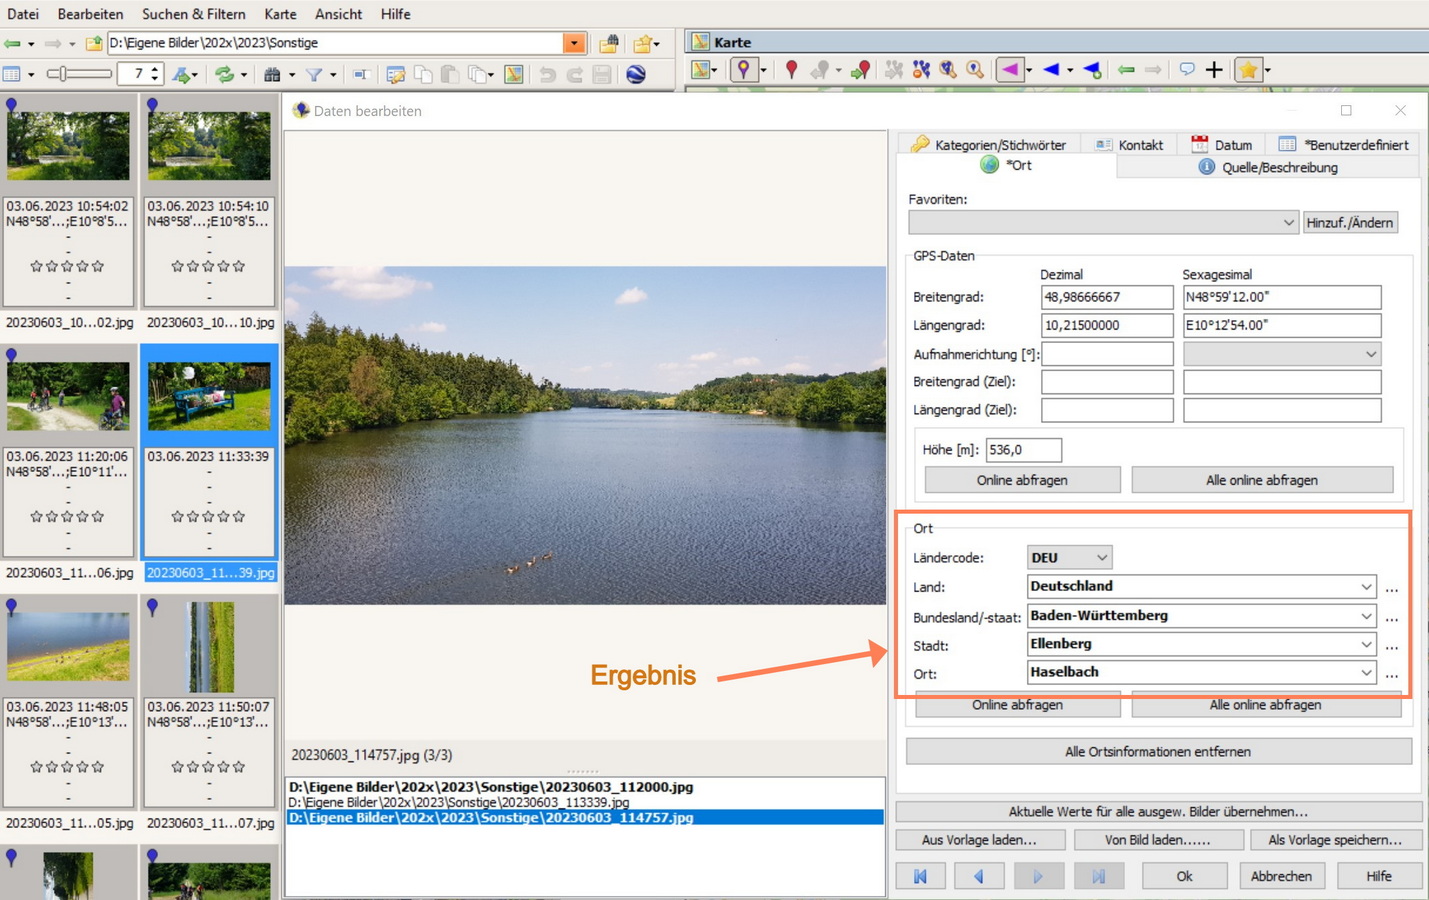
Task: Open the Bearbeiten menu
Action: pyautogui.click(x=90, y=14)
